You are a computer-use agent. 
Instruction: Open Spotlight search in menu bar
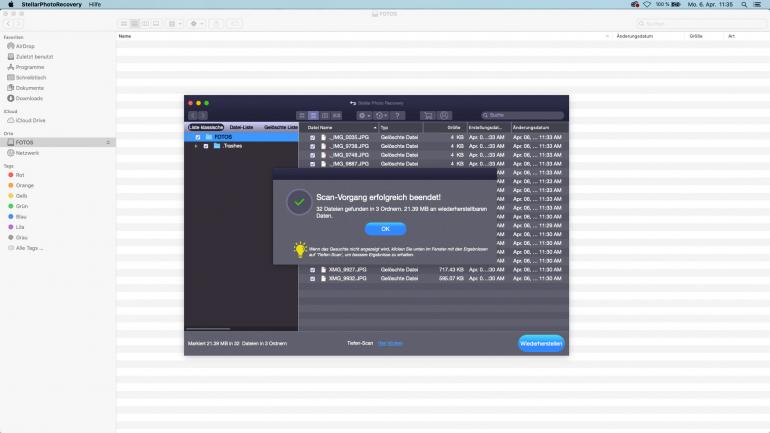[x=744, y=4]
